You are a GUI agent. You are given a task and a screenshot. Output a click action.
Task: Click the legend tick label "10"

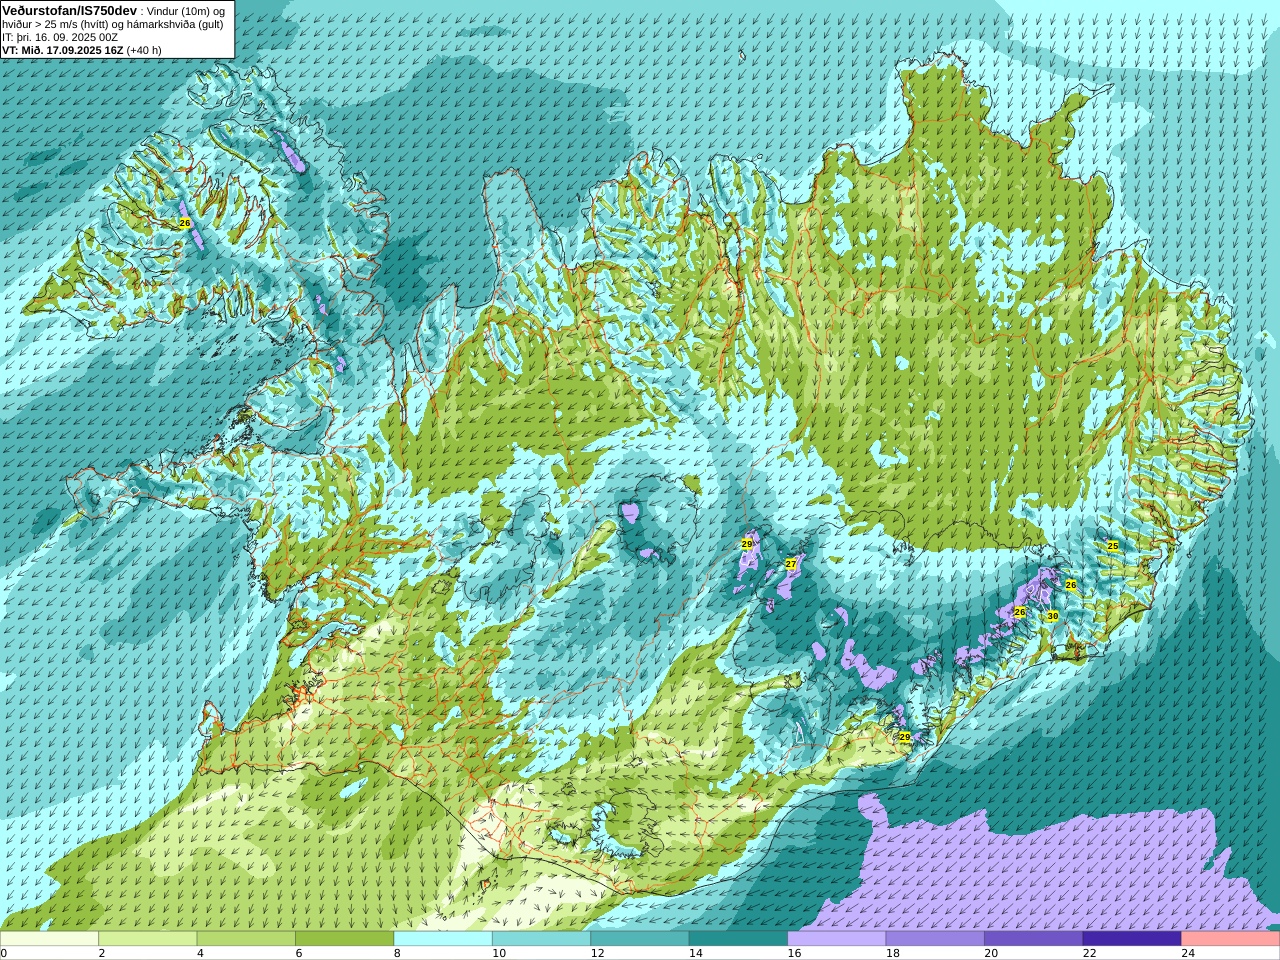coord(498,953)
